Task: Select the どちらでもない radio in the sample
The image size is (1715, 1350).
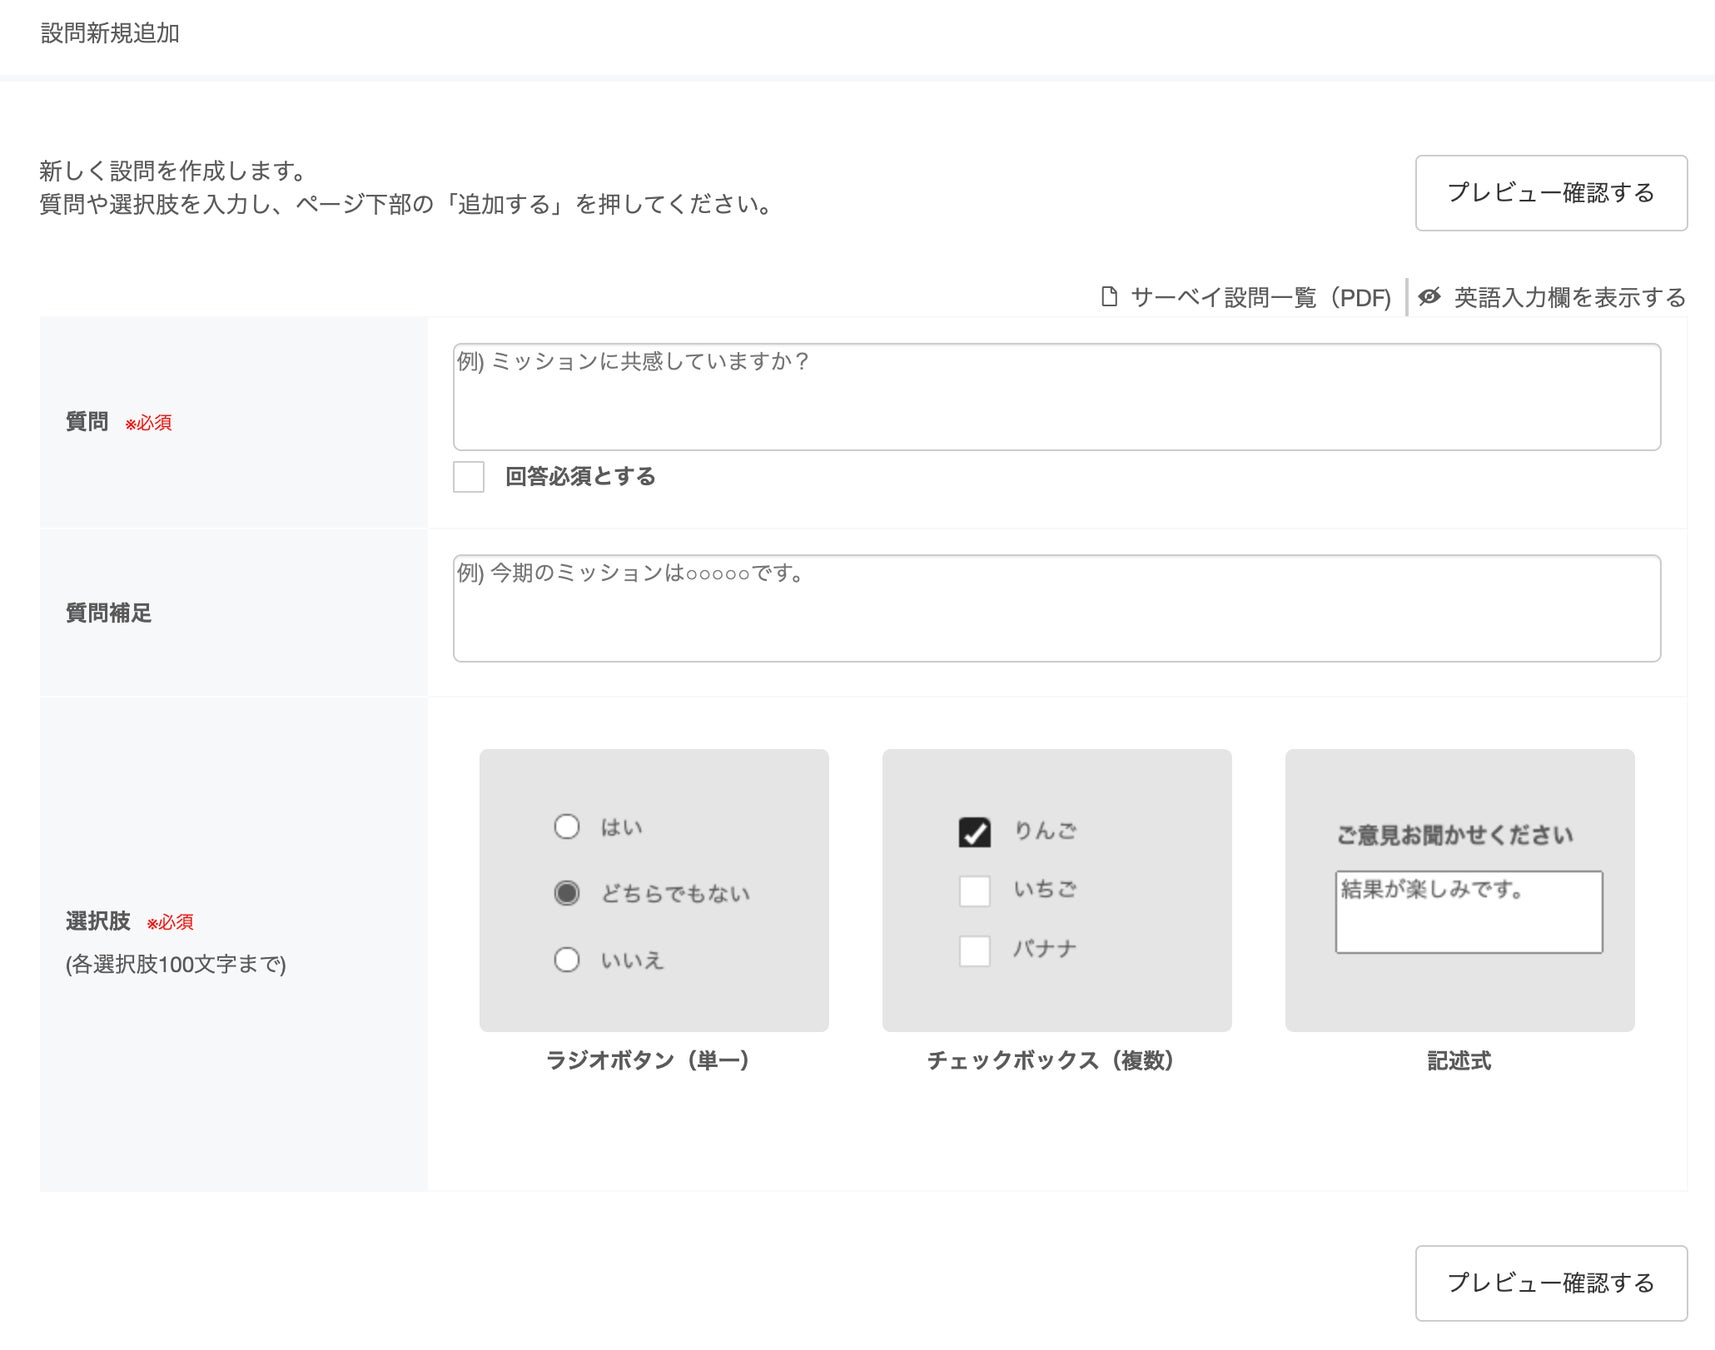Action: [567, 893]
